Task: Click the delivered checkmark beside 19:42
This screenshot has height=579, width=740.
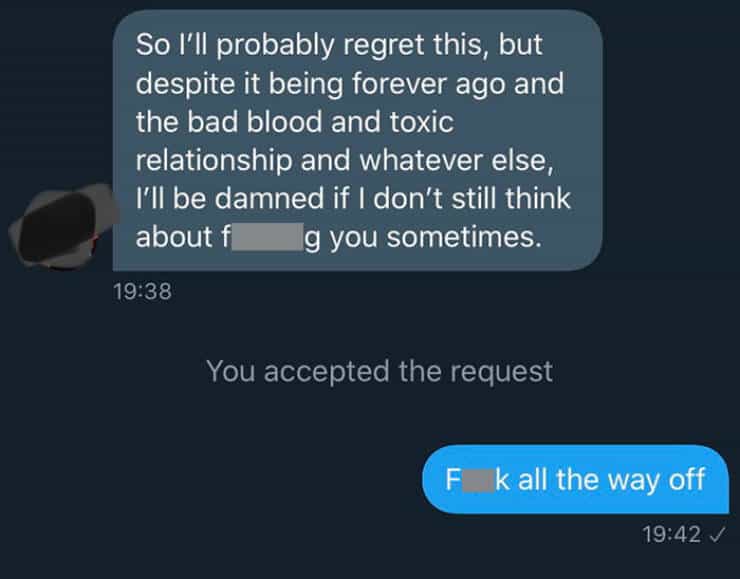Action: [x=717, y=535]
